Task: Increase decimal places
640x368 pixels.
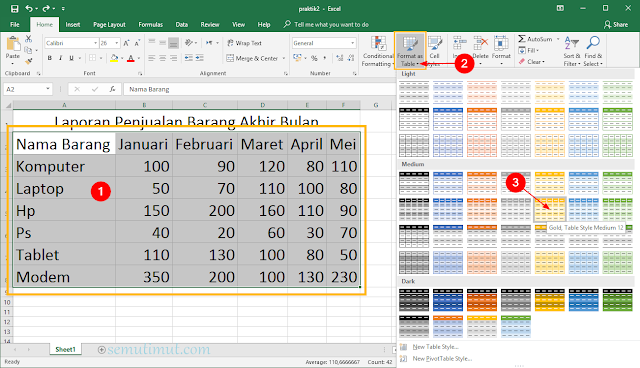Action: tap(340, 58)
